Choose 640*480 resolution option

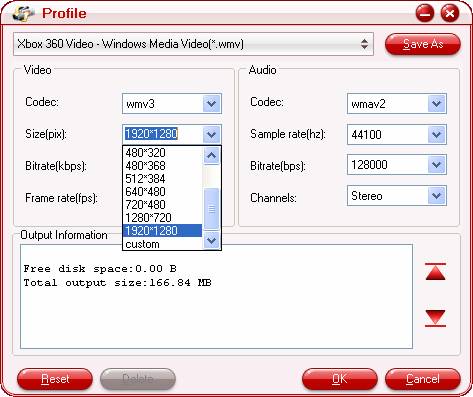point(162,192)
